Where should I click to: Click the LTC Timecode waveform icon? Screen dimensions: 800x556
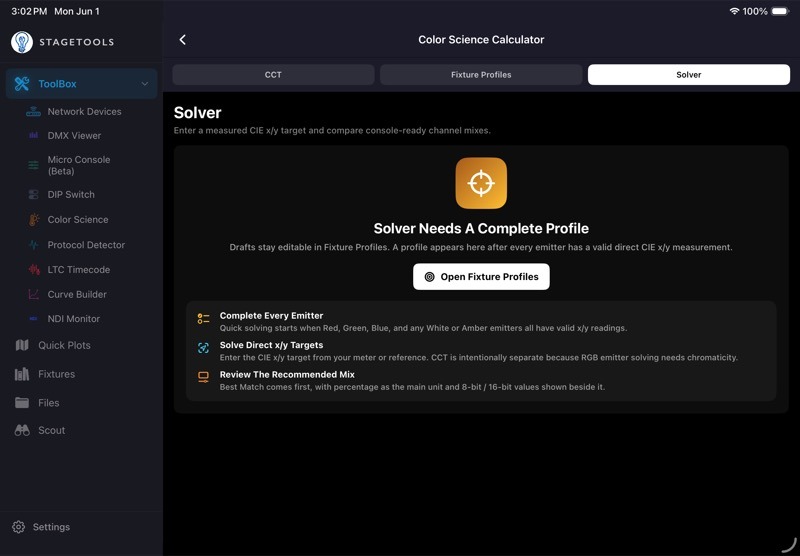click(34, 269)
